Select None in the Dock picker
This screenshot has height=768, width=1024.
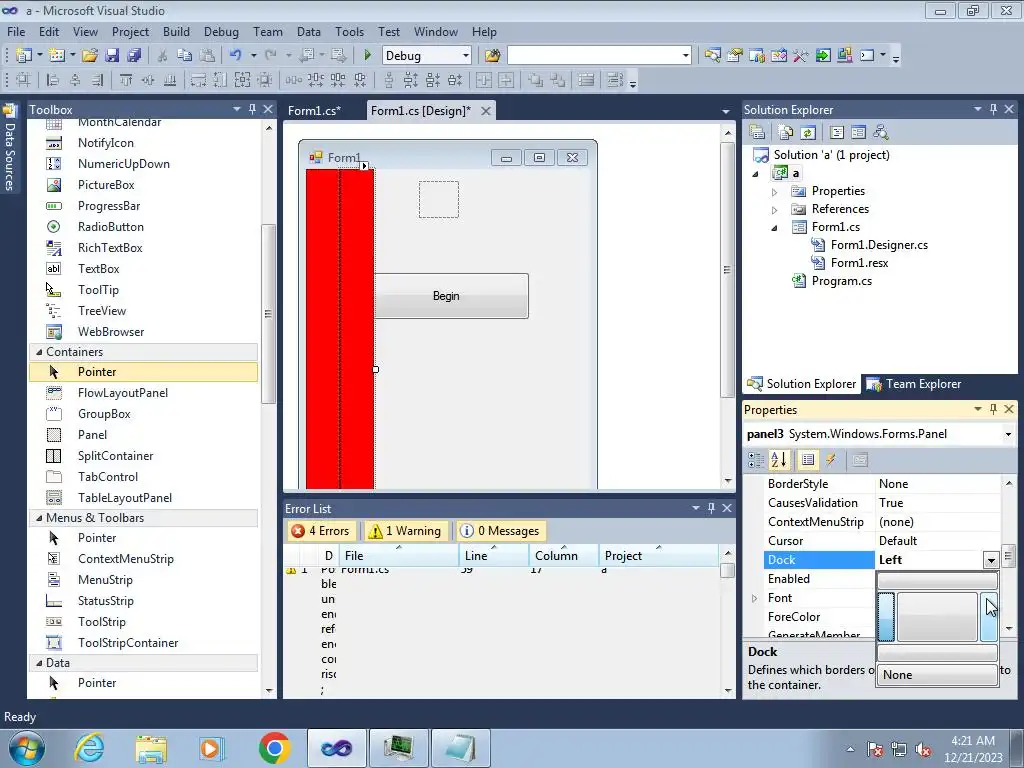click(x=937, y=675)
